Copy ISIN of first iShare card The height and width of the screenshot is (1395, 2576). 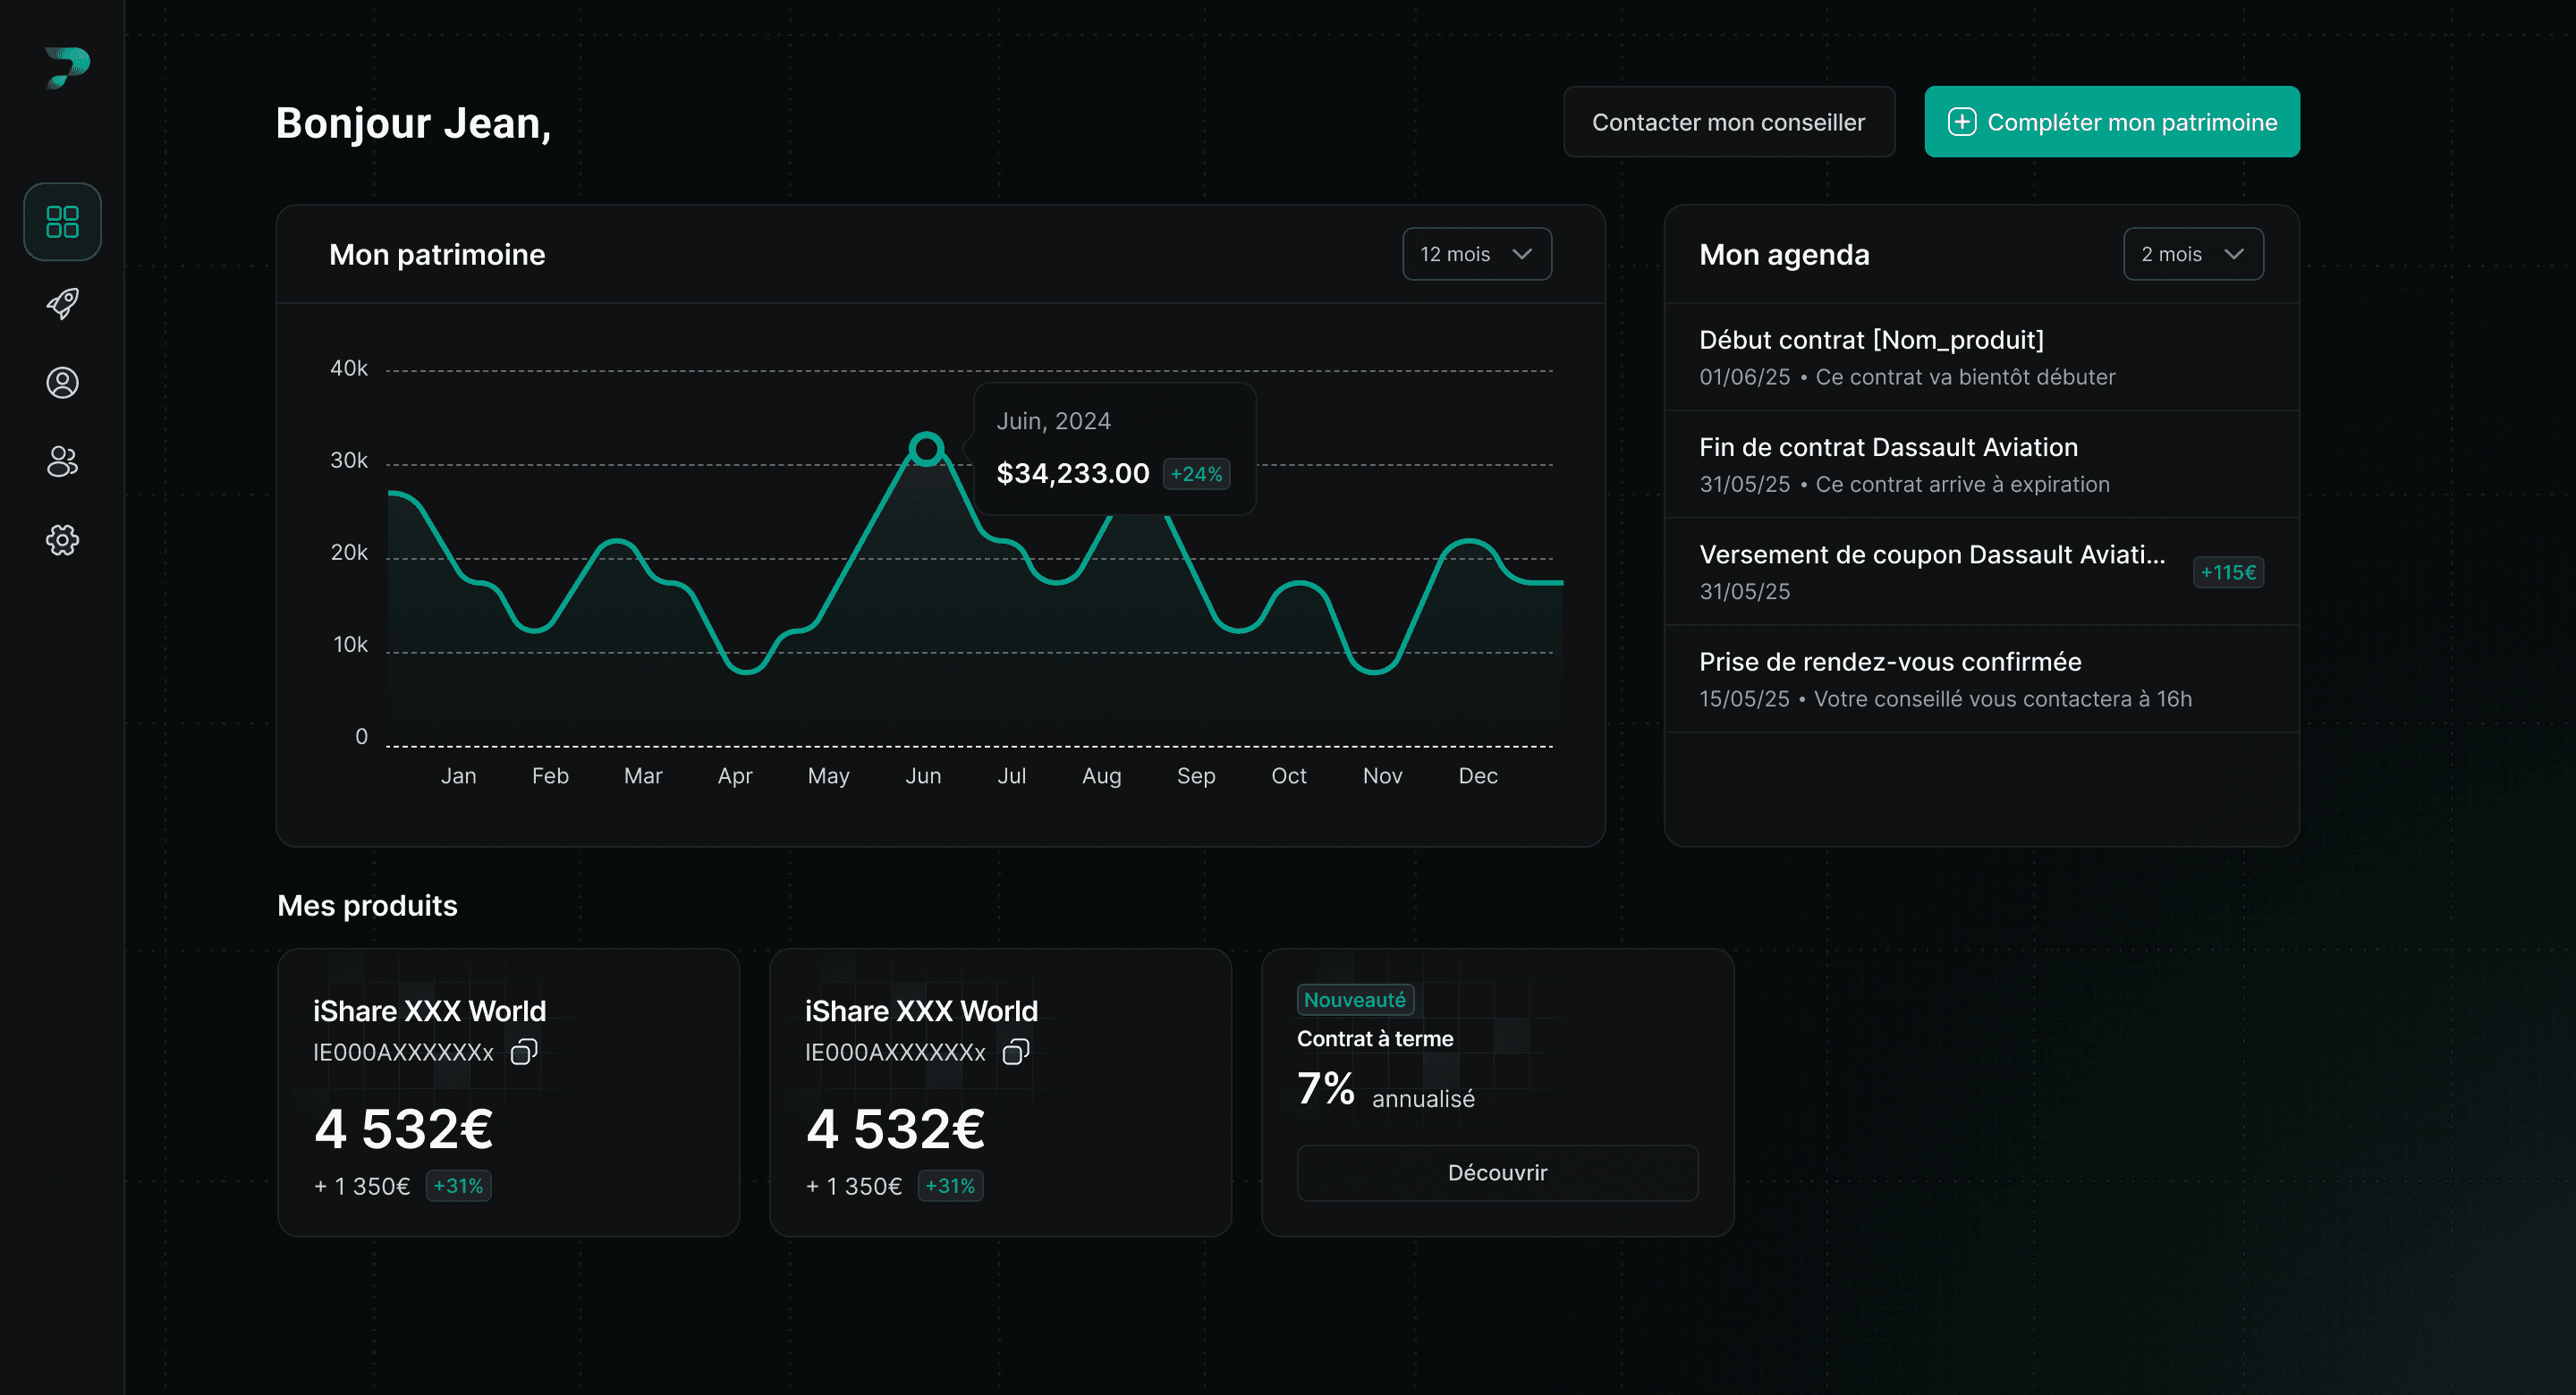tap(524, 1051)
